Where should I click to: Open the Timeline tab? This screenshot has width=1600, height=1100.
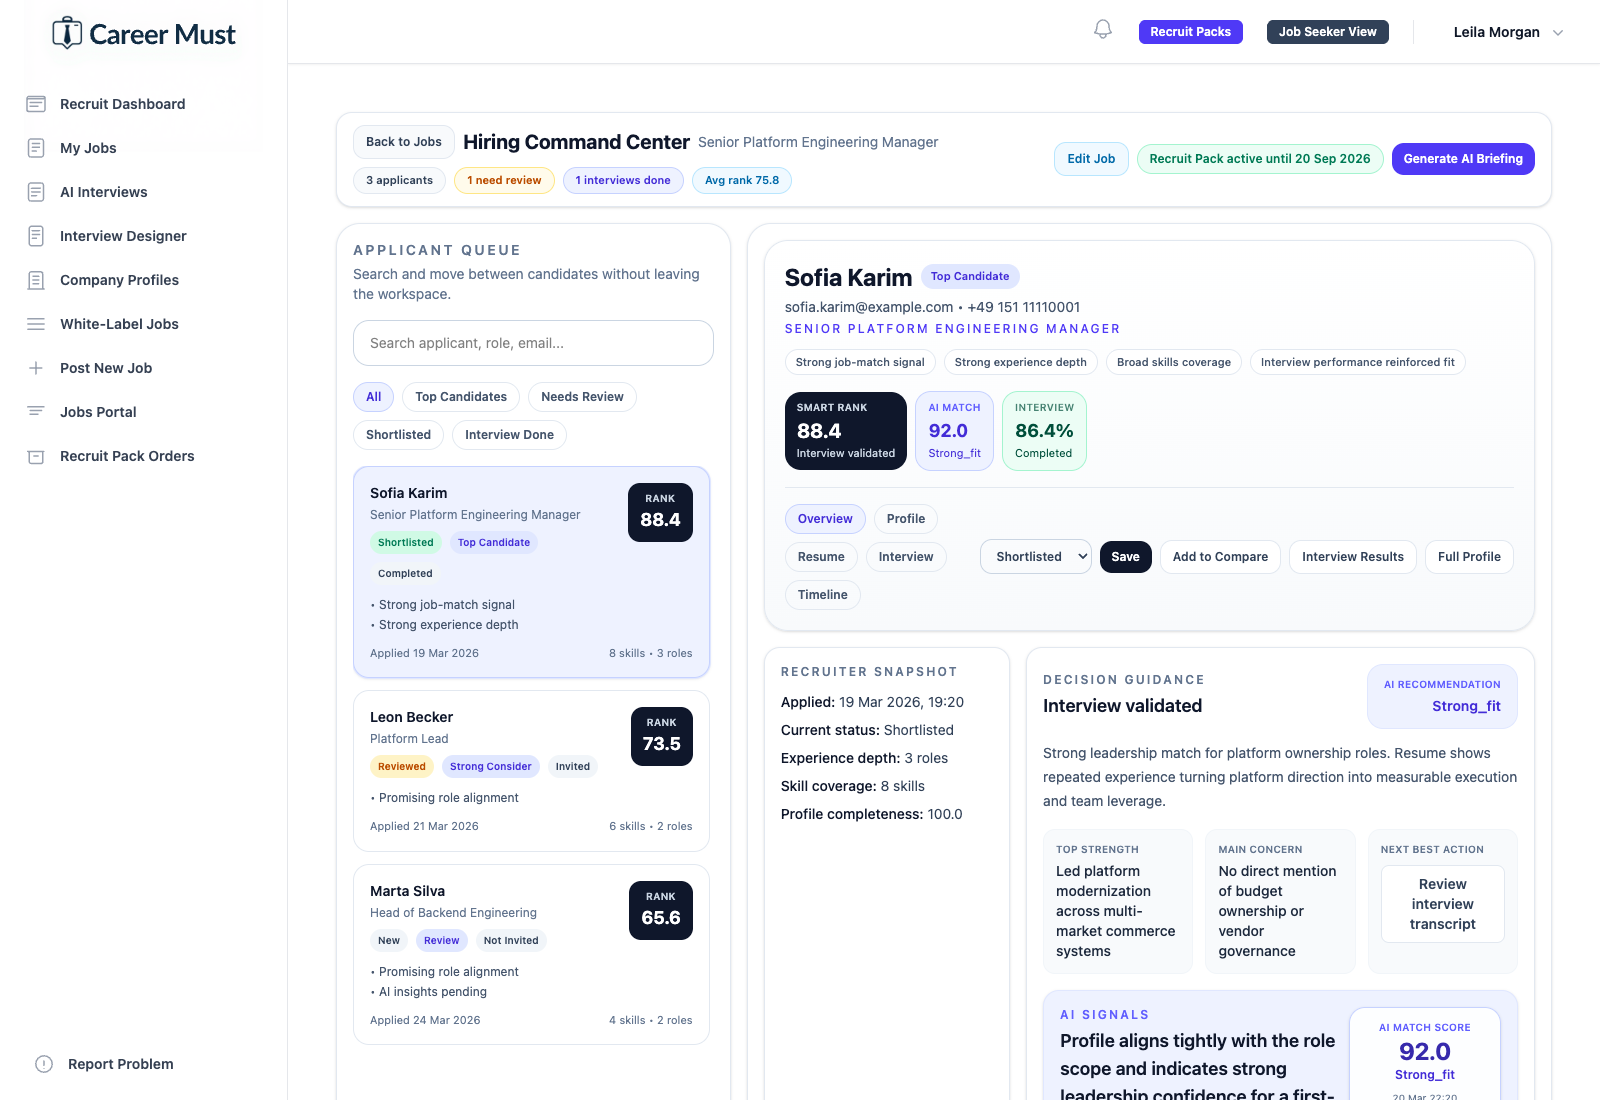point(822,595)
